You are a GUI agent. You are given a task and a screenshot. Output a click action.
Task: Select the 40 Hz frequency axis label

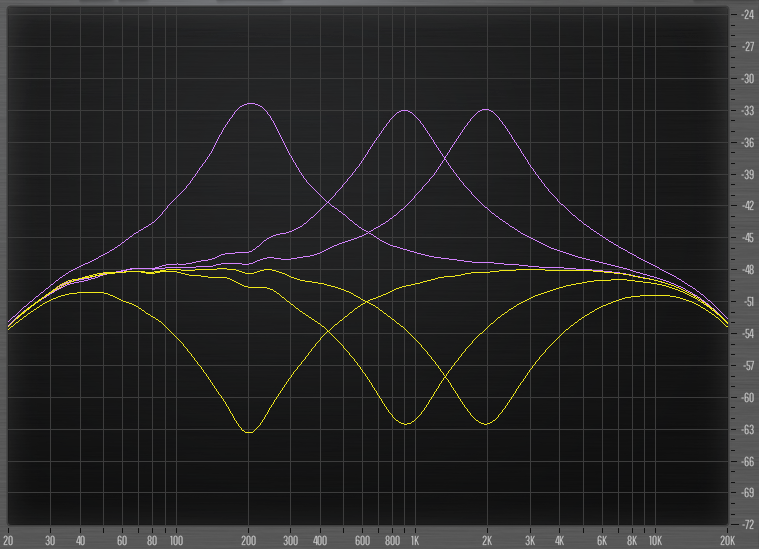point(80,541)
